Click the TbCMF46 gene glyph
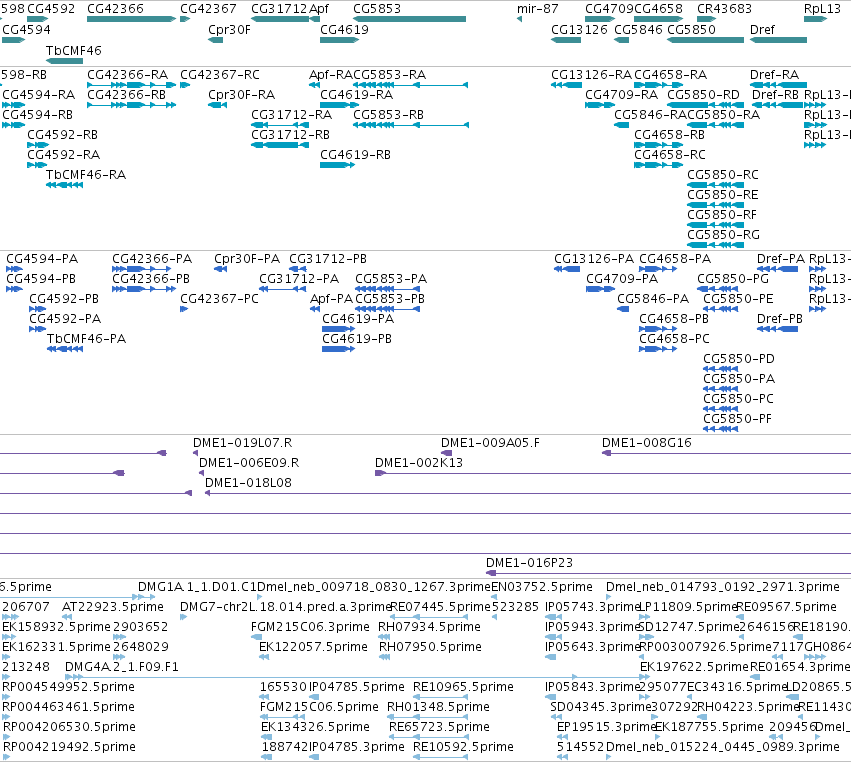The image size is (851, 762). point(64,61)
